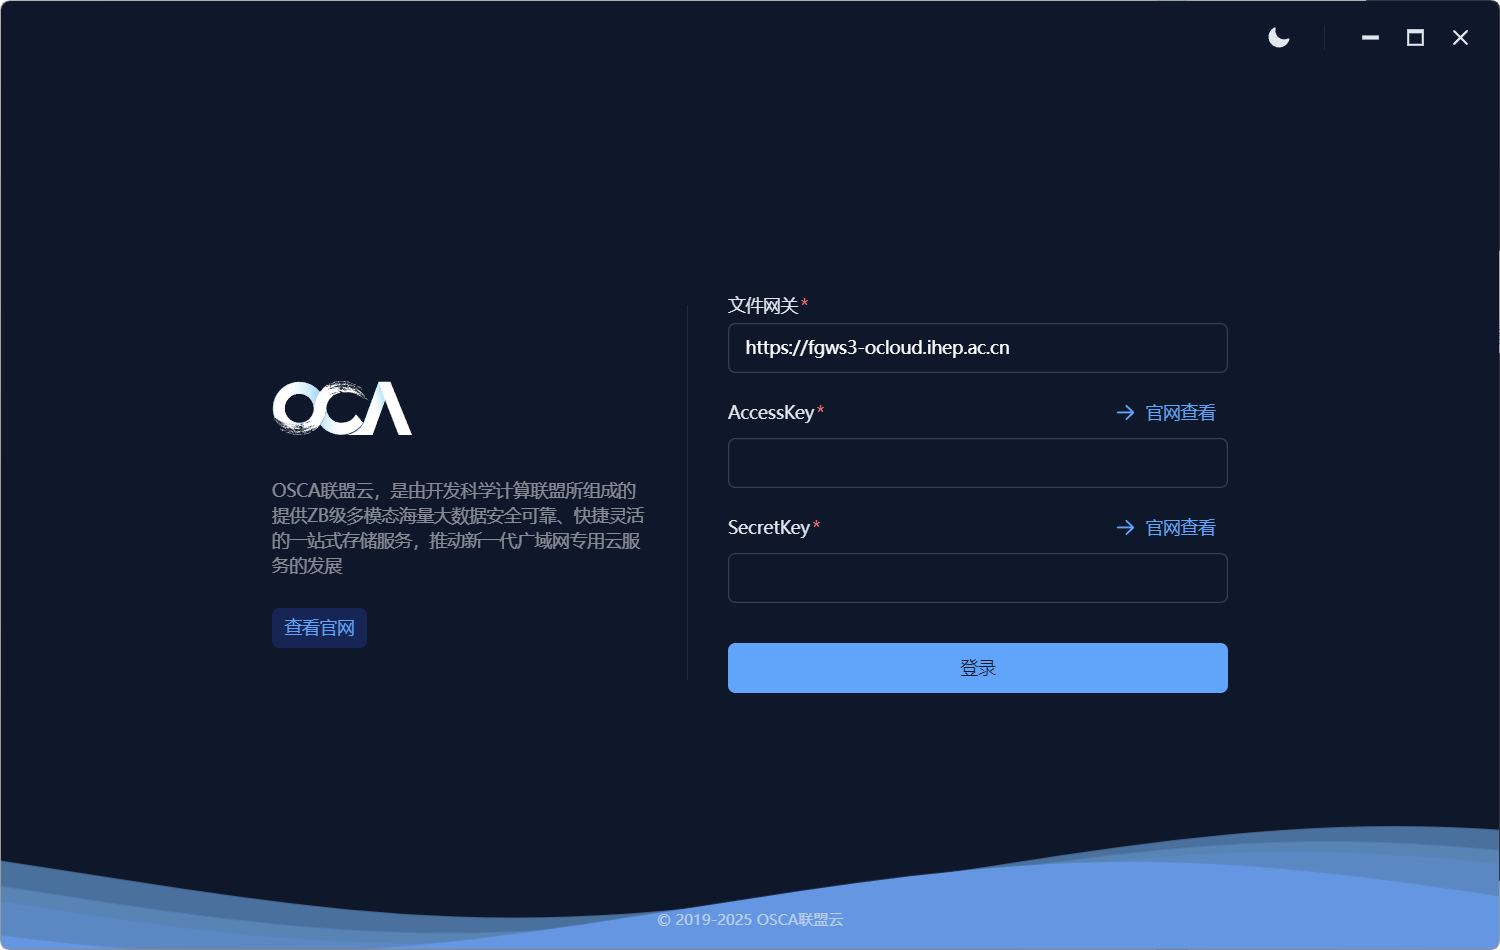Close the OSCA login window
This screenshot has height=950, width=1500.
coord(1460,38)
